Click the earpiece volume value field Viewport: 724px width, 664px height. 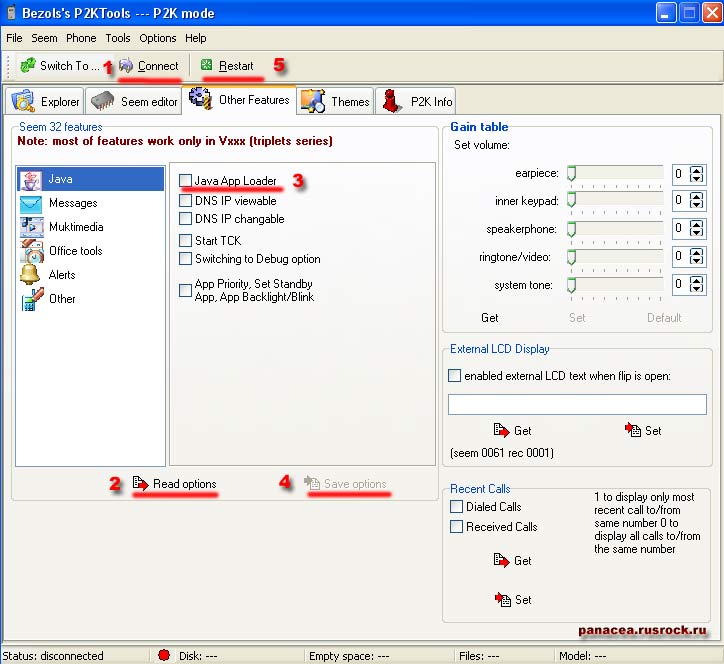(681, 174)
